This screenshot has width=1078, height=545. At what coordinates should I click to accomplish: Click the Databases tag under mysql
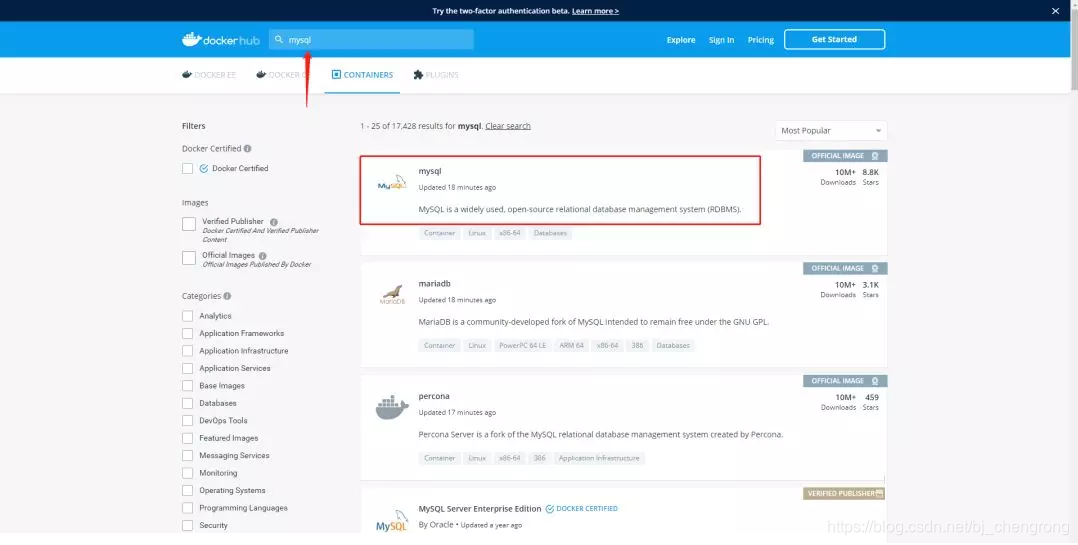pyautogui.click(x=551, y=233)
